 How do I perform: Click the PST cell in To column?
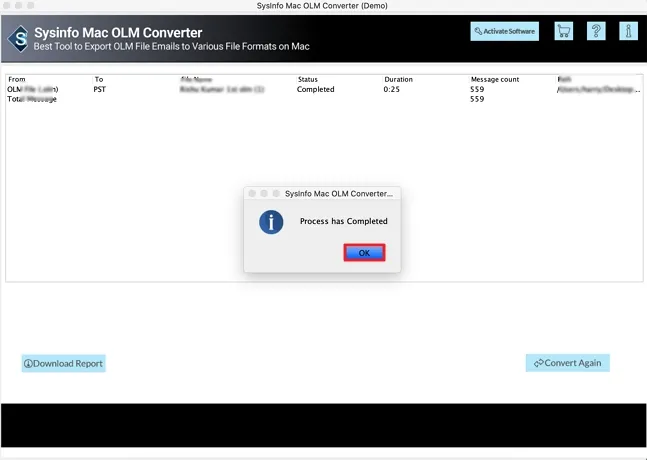99,89
